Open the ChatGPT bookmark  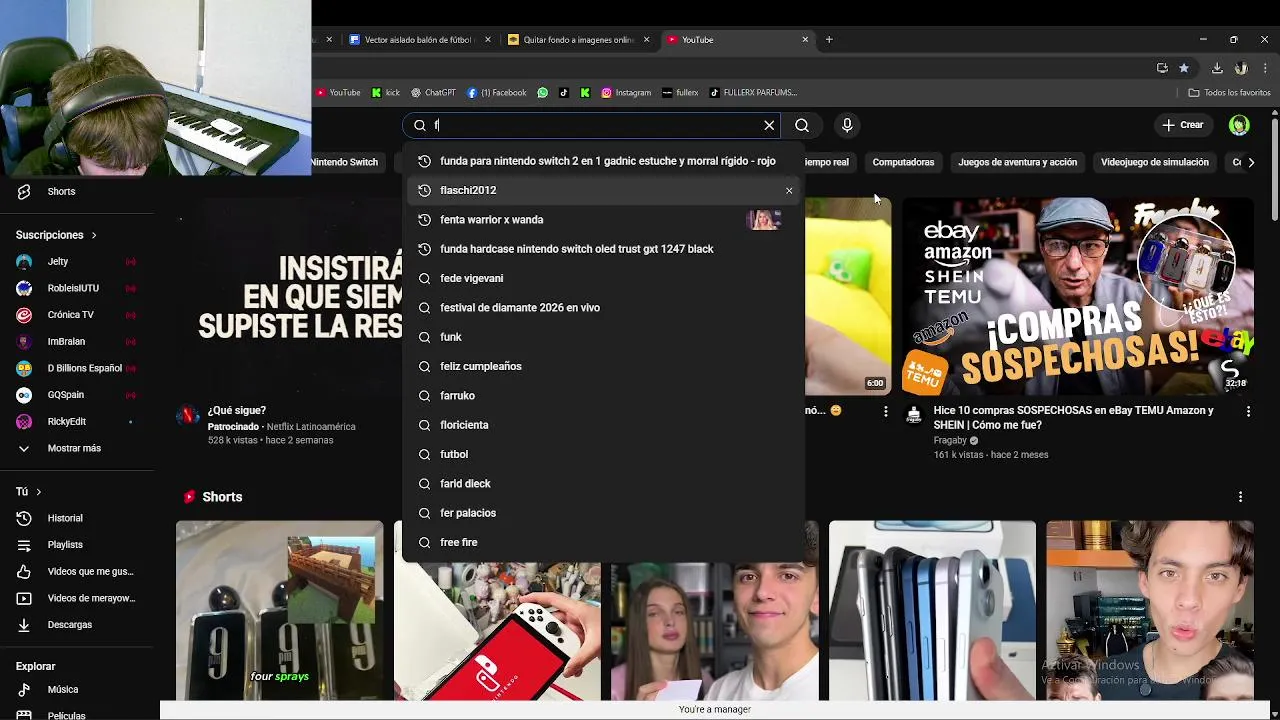(433, 93)
